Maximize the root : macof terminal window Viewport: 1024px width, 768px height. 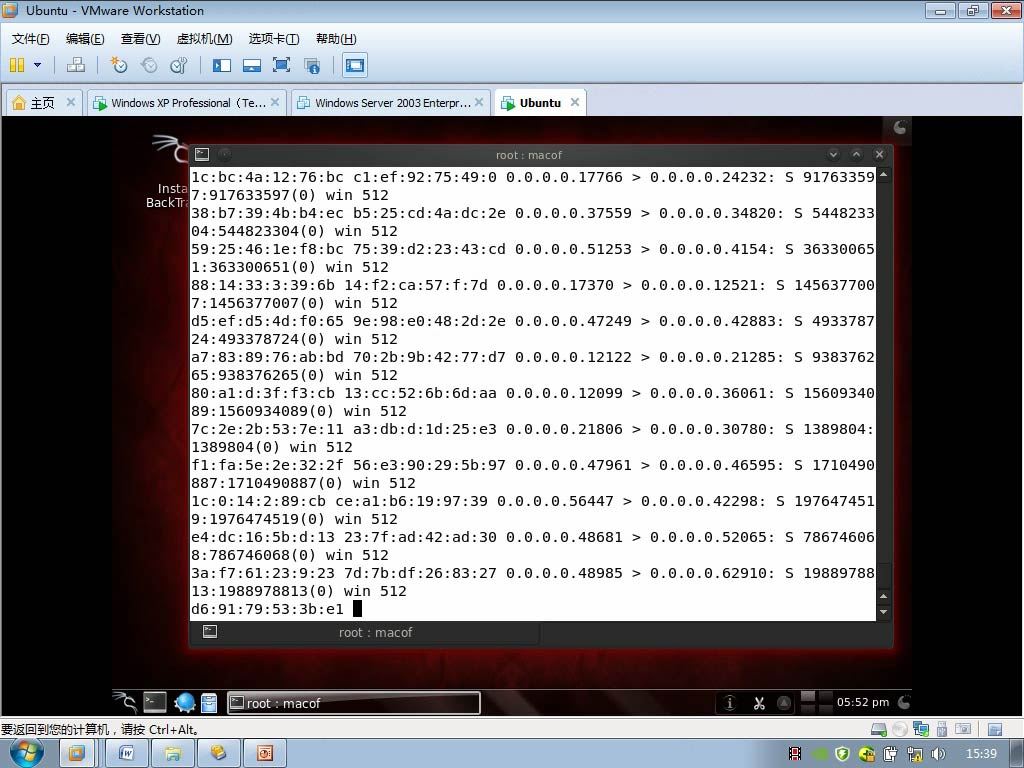[856, 154]
